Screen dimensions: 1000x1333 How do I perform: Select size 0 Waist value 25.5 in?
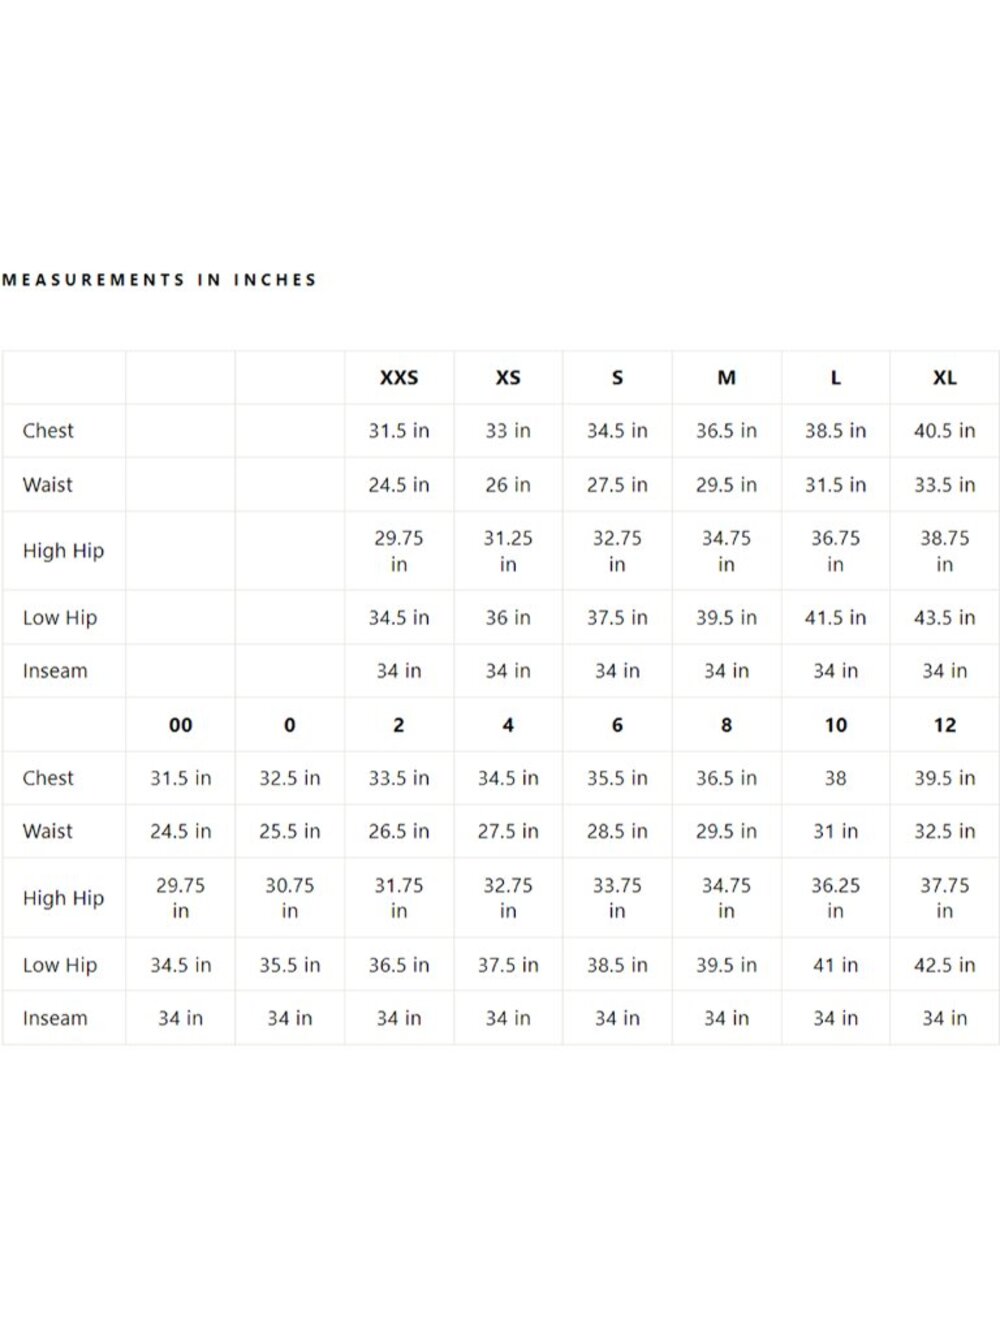pos(290,831)
